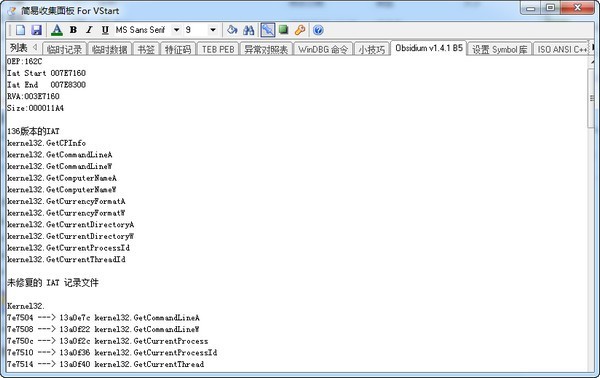Open the 临时记录 tab

click(64, 49)
